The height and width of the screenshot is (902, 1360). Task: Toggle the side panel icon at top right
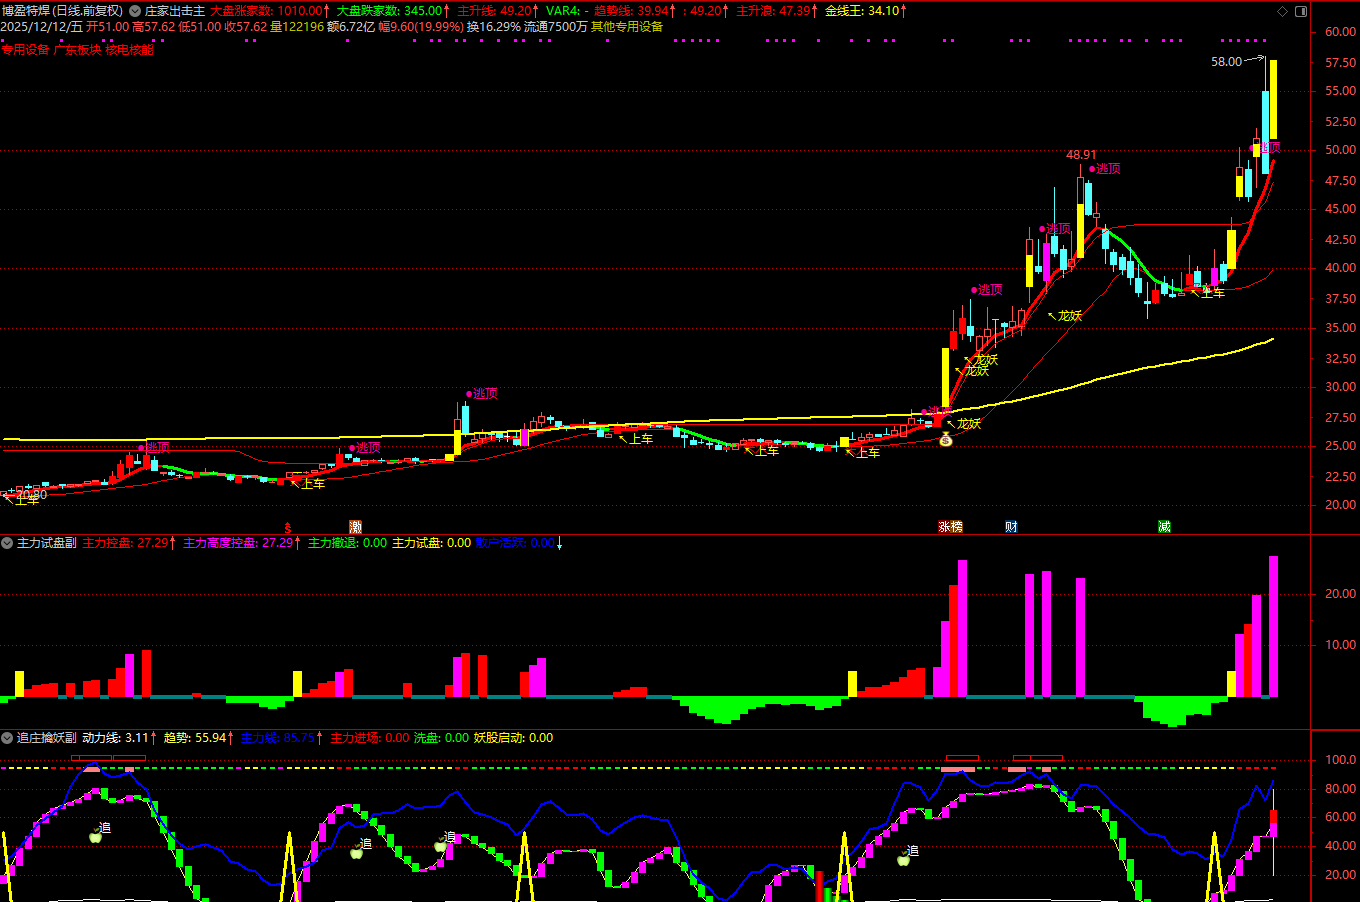1301,11
